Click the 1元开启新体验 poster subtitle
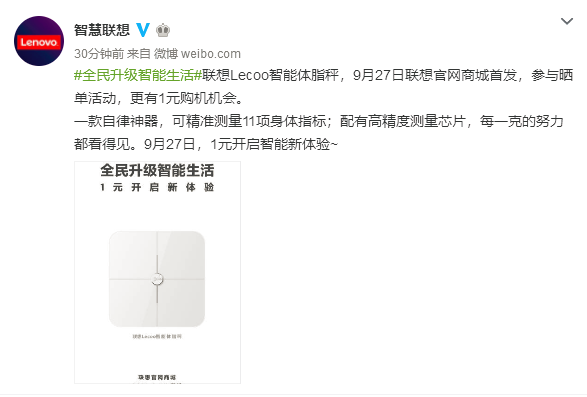The width and height of the screenshot is (587, 397). [157, 187]
